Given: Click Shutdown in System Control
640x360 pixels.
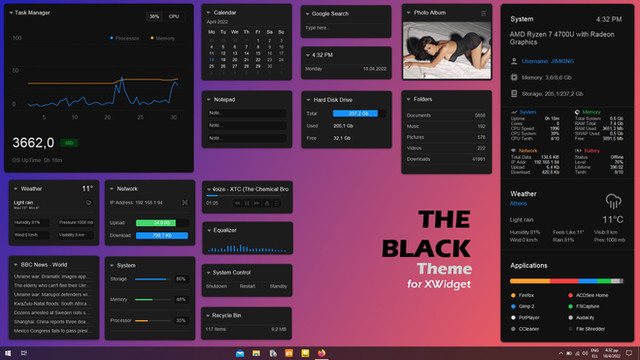Looking at the screenshot, I should 216,287.
